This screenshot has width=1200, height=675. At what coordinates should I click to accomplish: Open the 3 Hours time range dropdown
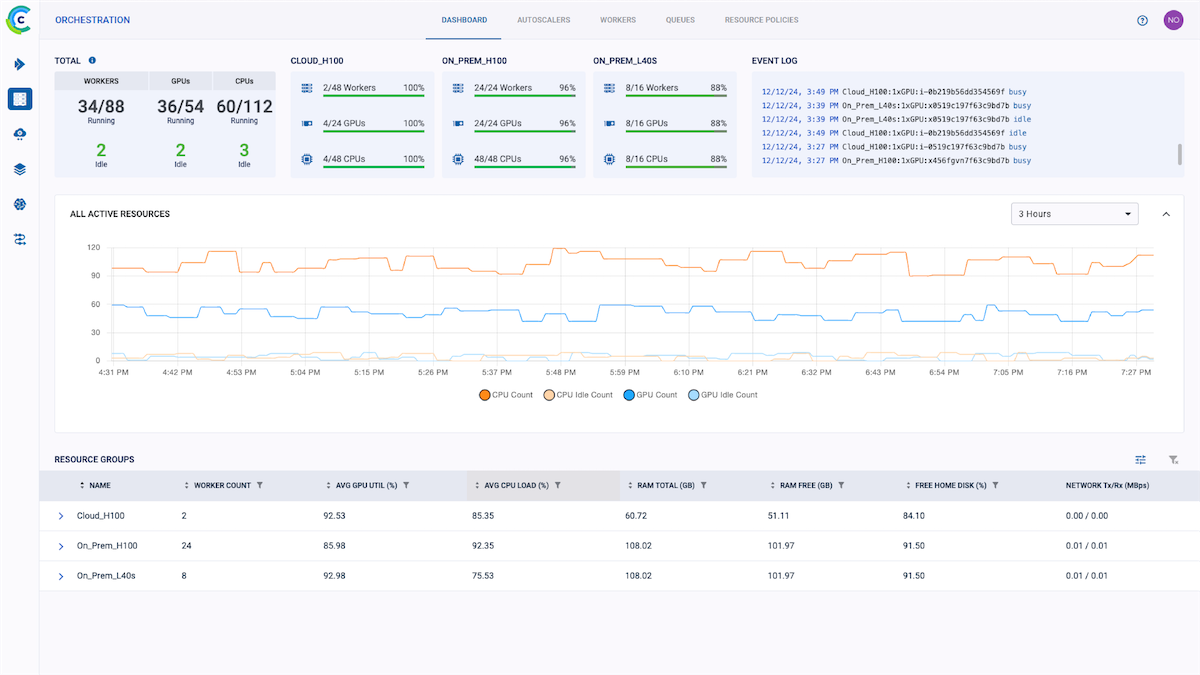[x=1074, y=214]
